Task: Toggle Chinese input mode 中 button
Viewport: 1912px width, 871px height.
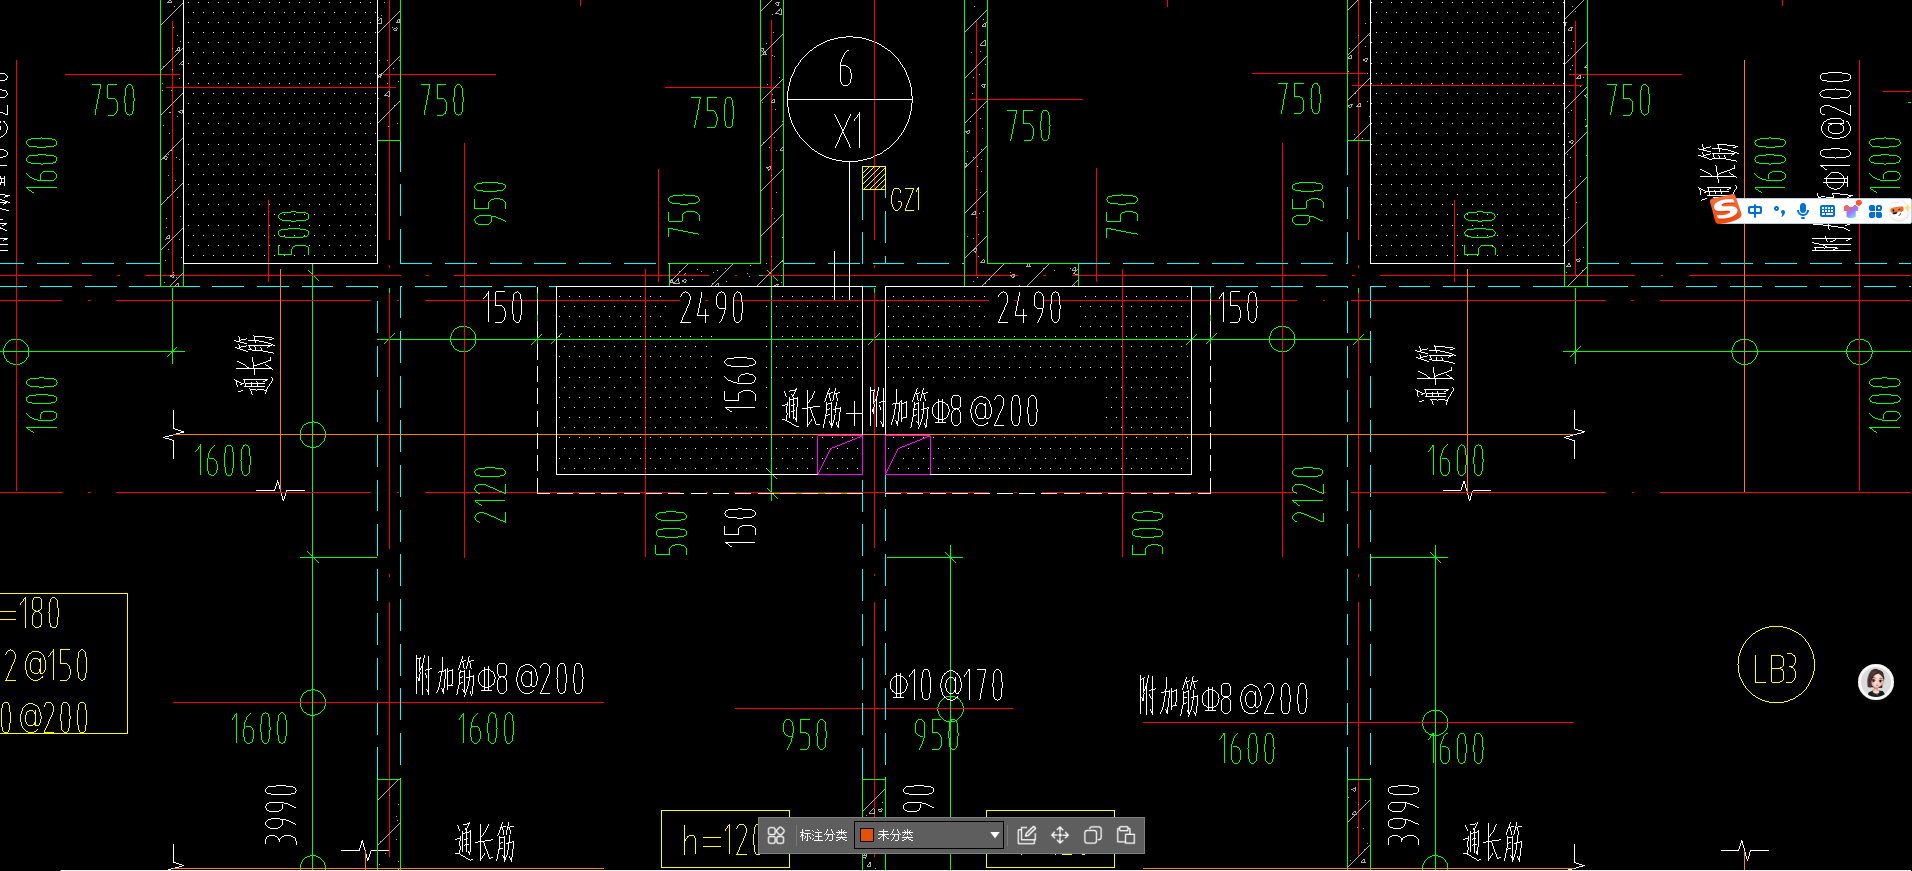Action: tap(1755, 211)
